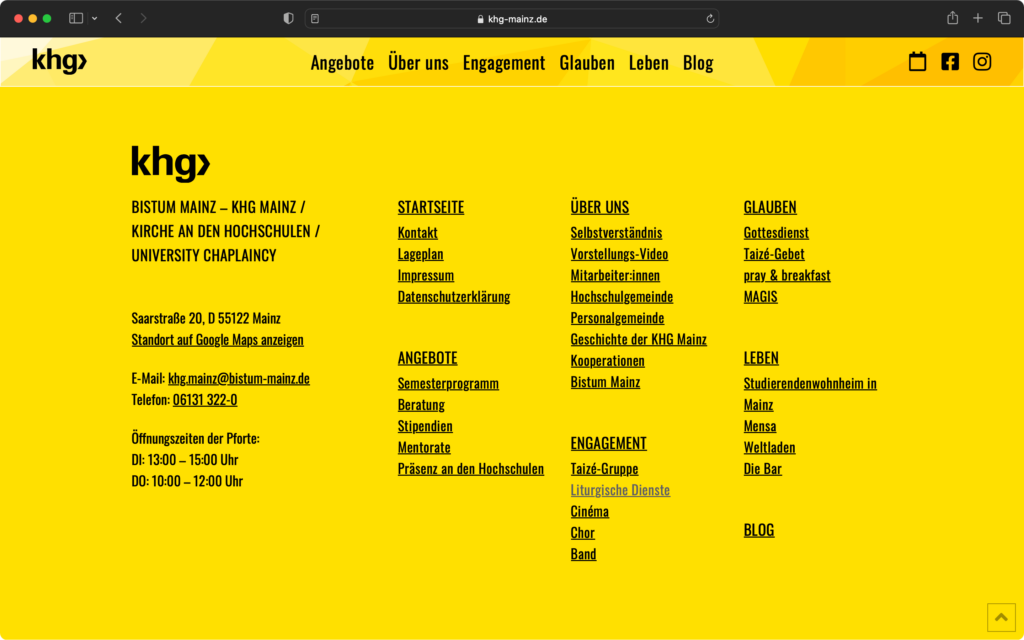Open the Datenschutzerklärung link
Image resolution: width=1024 pixels, height=640 pixels.
click(x=453, y=296)
